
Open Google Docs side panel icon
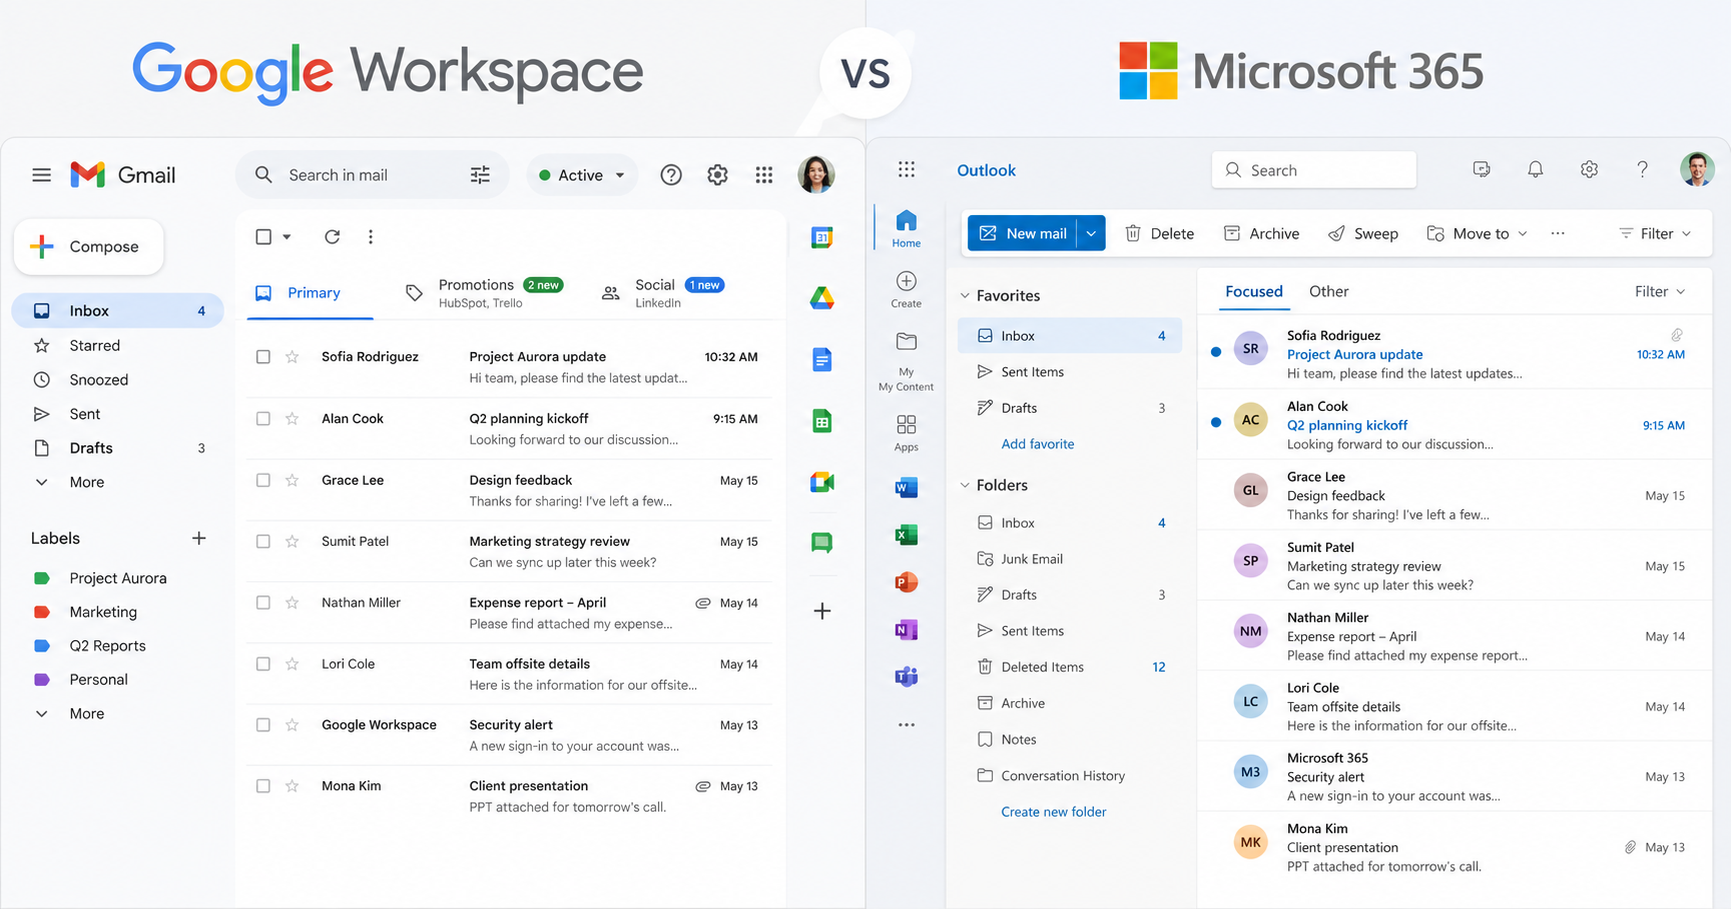pyautogui.click(x=822, y=360)
